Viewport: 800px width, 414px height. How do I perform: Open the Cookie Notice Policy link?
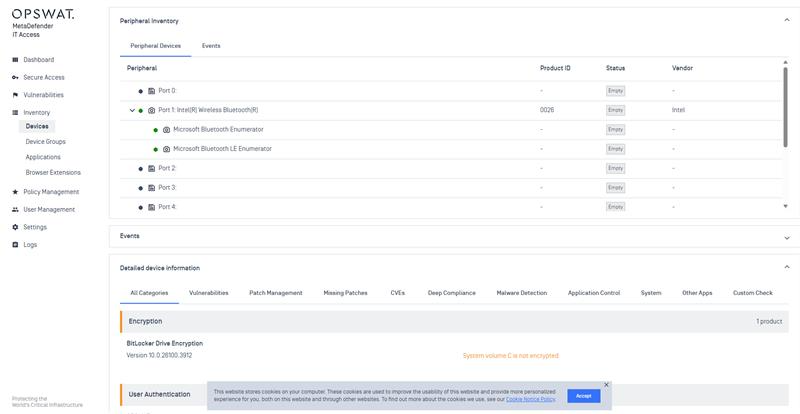click(x=531, y=399)
